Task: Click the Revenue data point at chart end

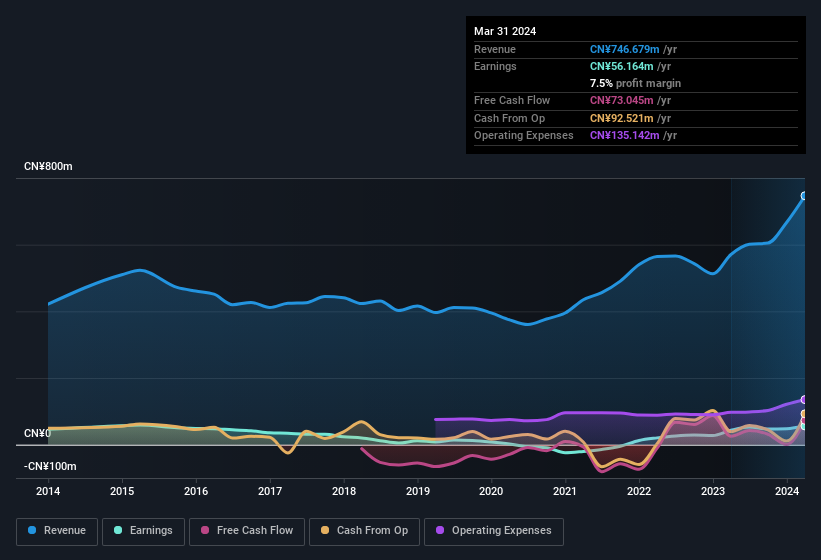Action: pos(804,196)
